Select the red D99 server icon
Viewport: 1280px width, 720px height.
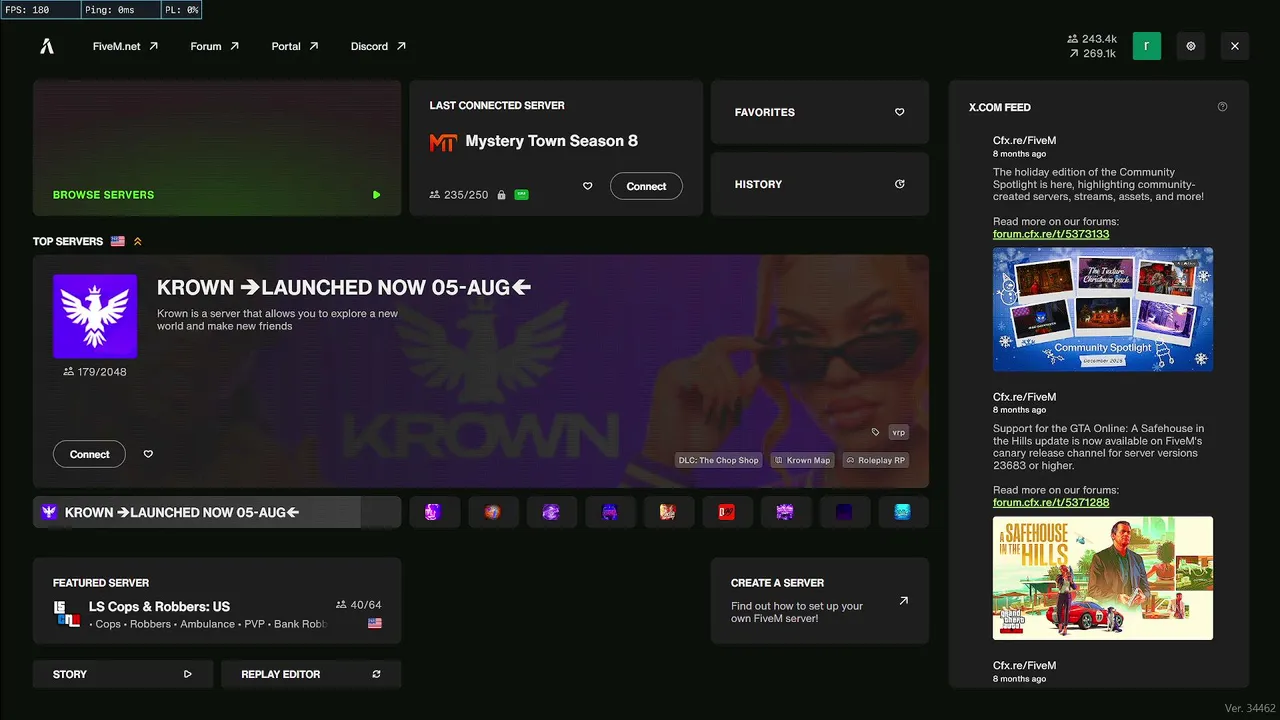tap(727, 512)
